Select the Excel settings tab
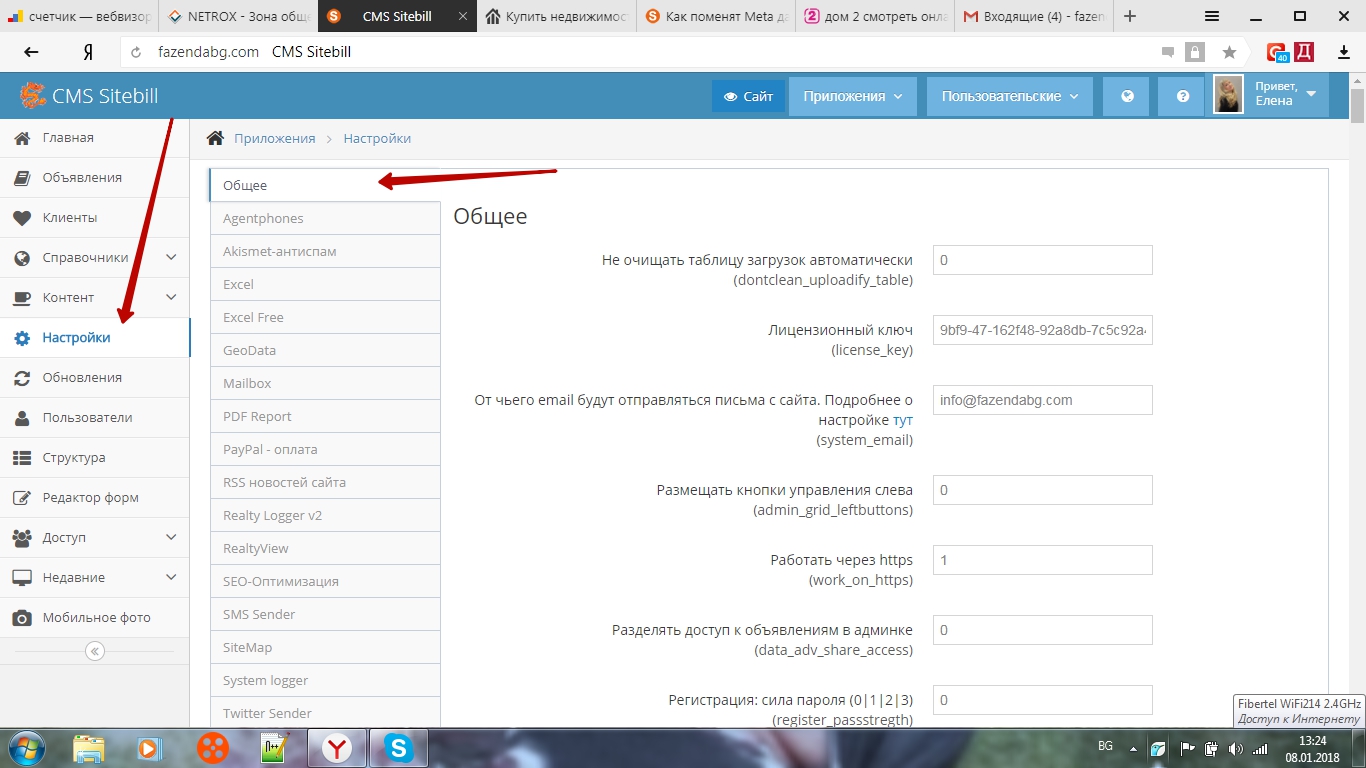 pyautogui.click(x=325, y=284)
